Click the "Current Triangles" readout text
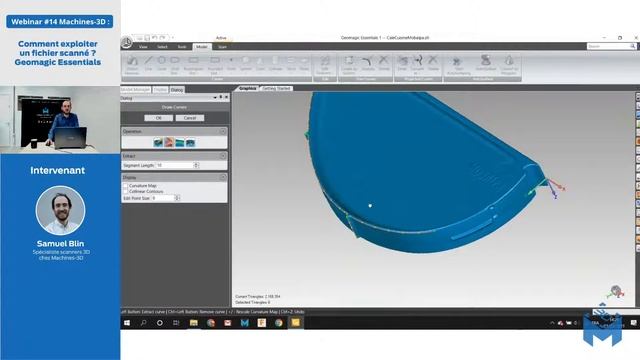This screenshot has width=640, height=360. click(x=258, y=296)
